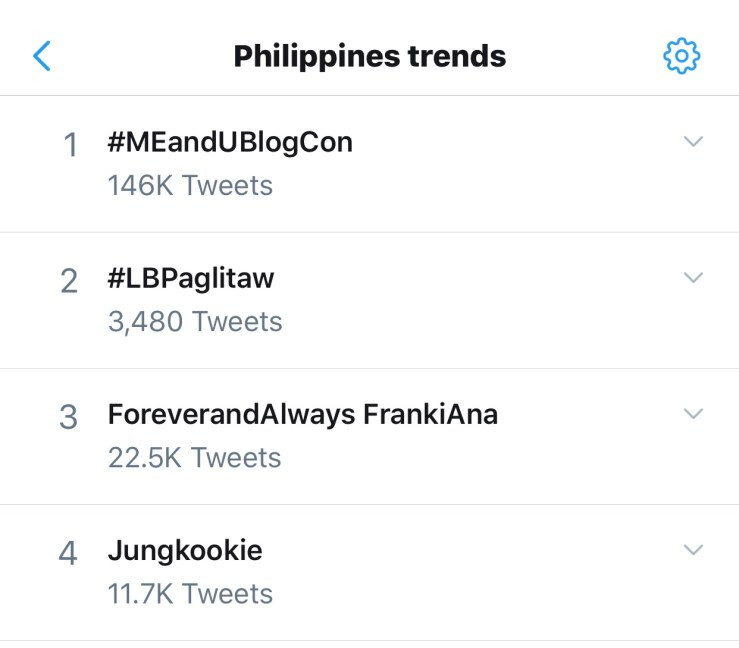Open the Jungkookie trend
Image resolution: width=739 pixels, height=648 pixels.
coord(185,550)
